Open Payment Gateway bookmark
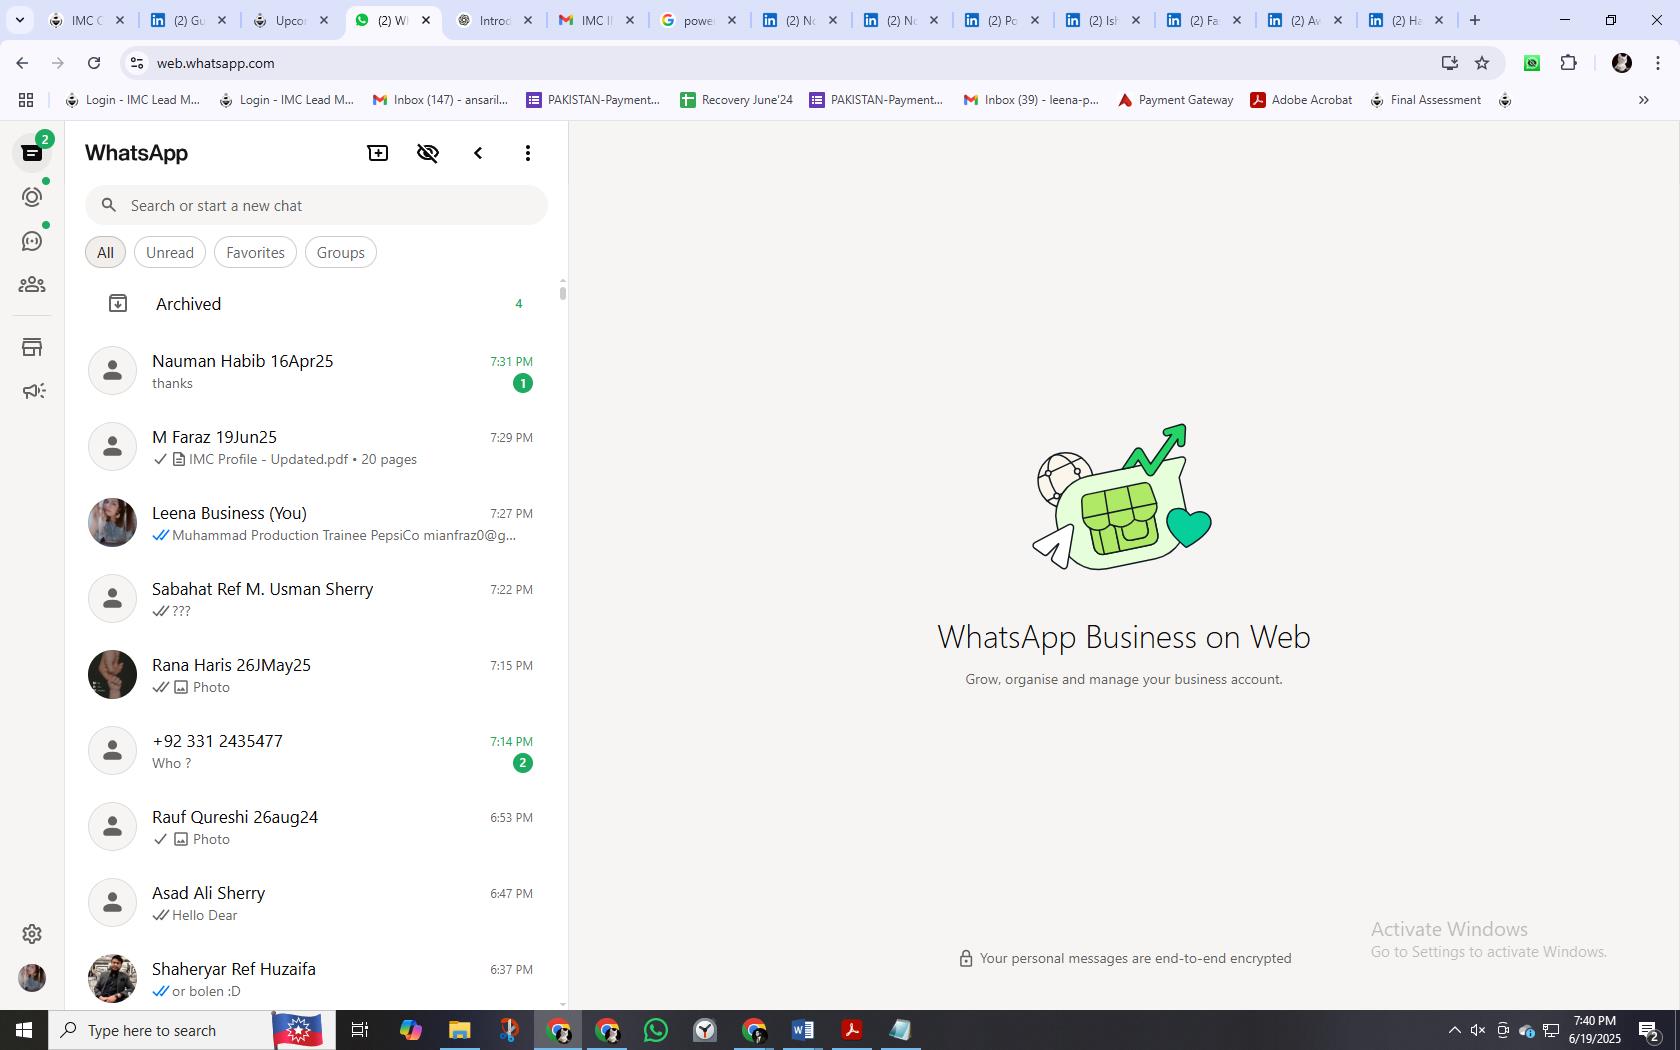Screen dimensions: 1680x1050 pos(1175,100)
